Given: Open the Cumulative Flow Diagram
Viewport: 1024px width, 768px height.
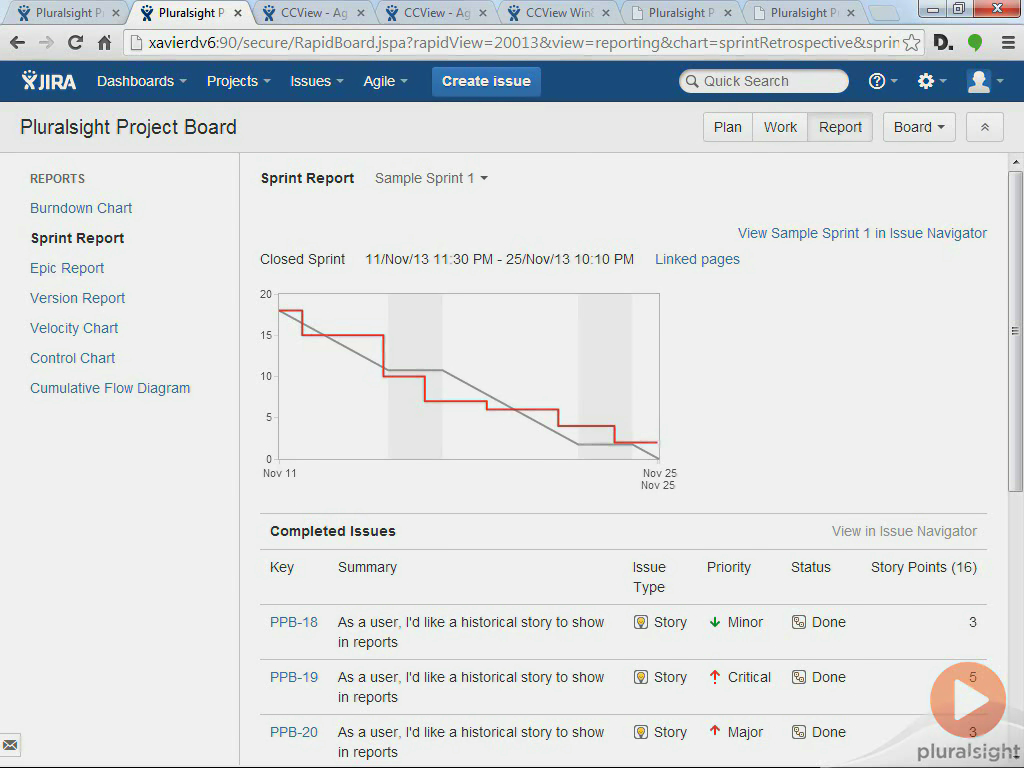Looking at the screenshot, I should [110, 389].
